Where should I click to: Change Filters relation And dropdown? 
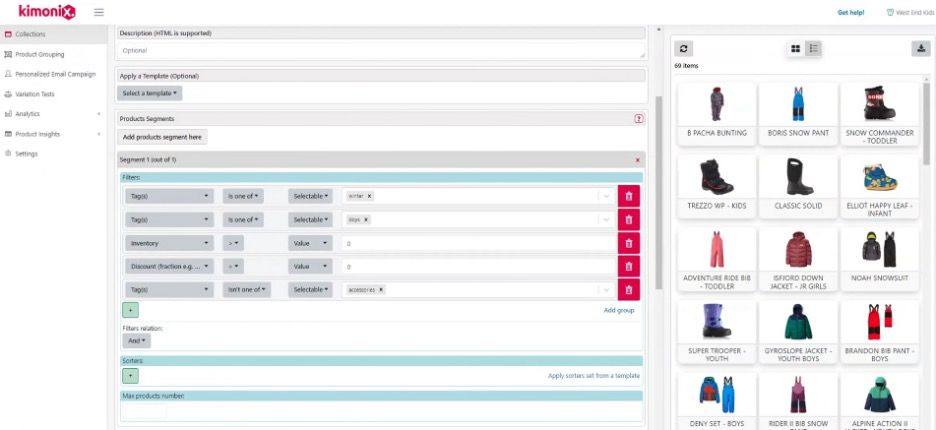pos(137,340)
